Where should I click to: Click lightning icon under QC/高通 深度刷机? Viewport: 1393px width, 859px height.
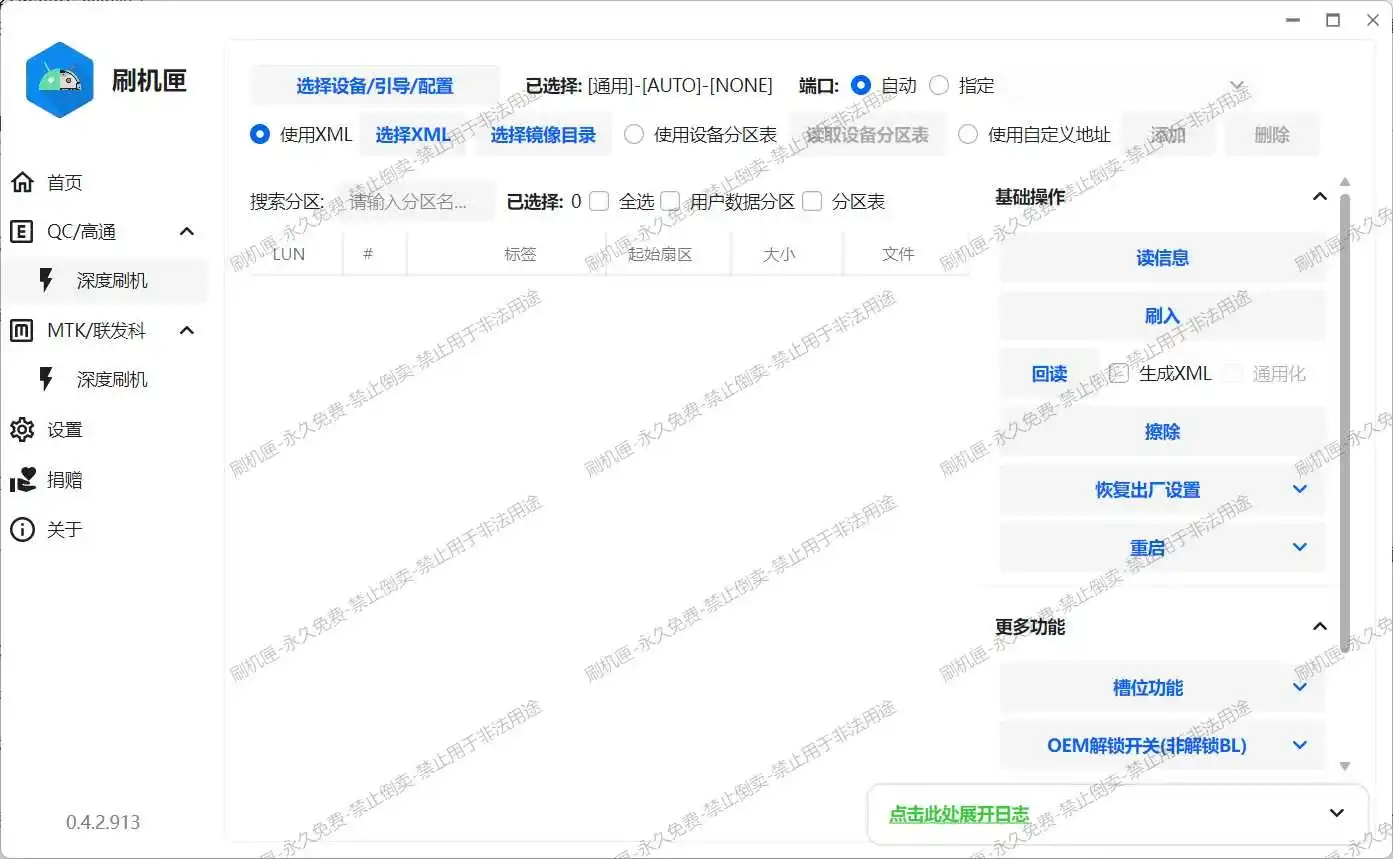(46, 281)
